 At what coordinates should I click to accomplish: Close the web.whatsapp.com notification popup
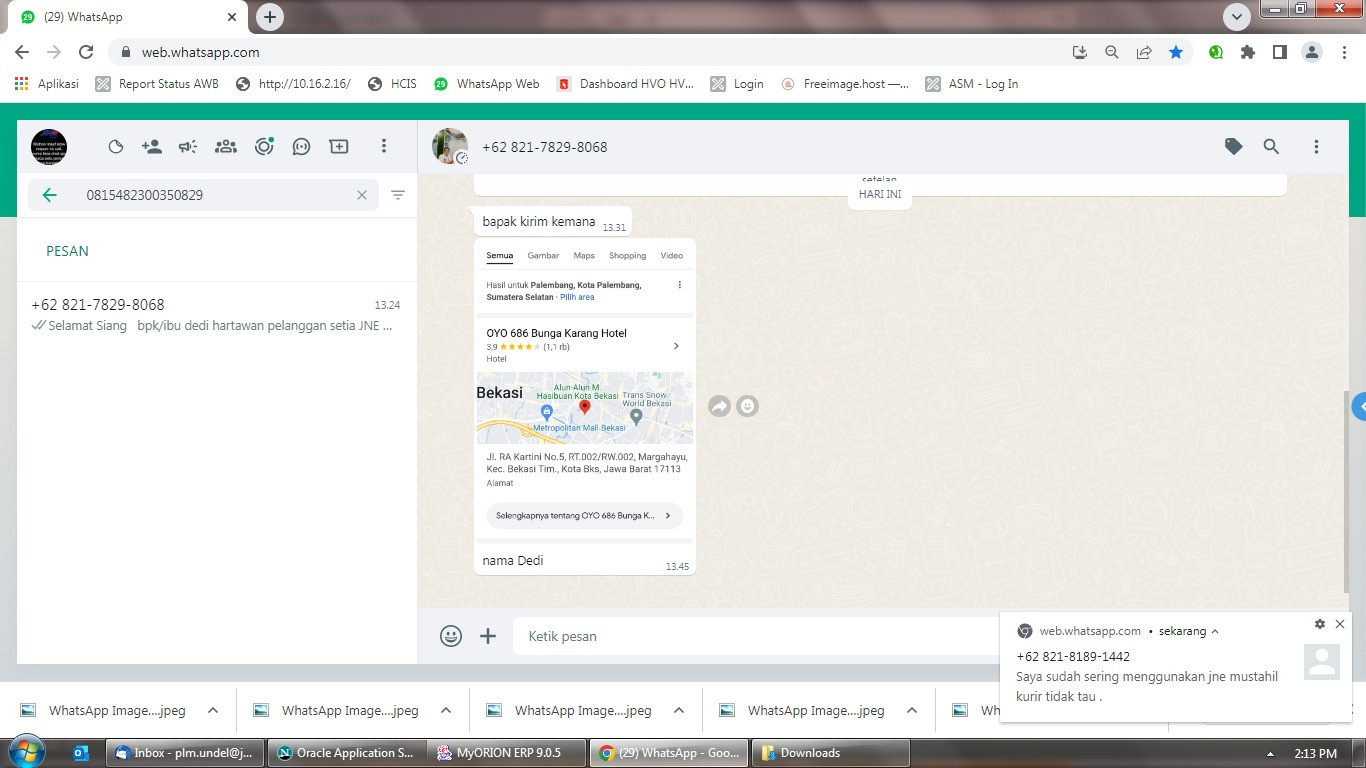(1340, 624)
